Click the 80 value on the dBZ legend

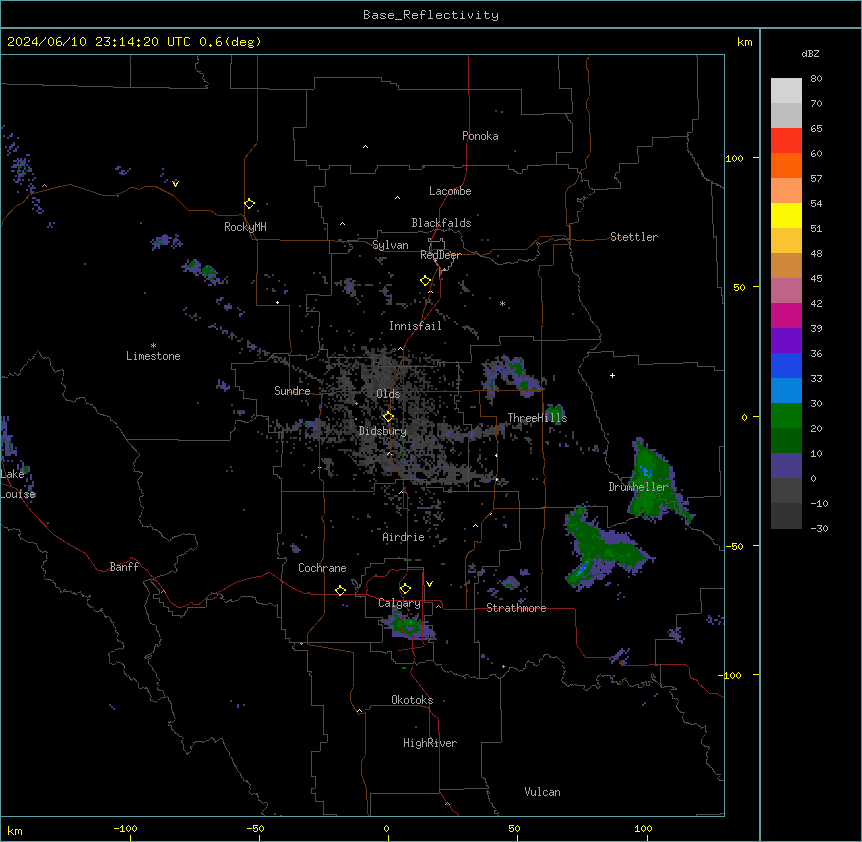click(x=816, y=79)
